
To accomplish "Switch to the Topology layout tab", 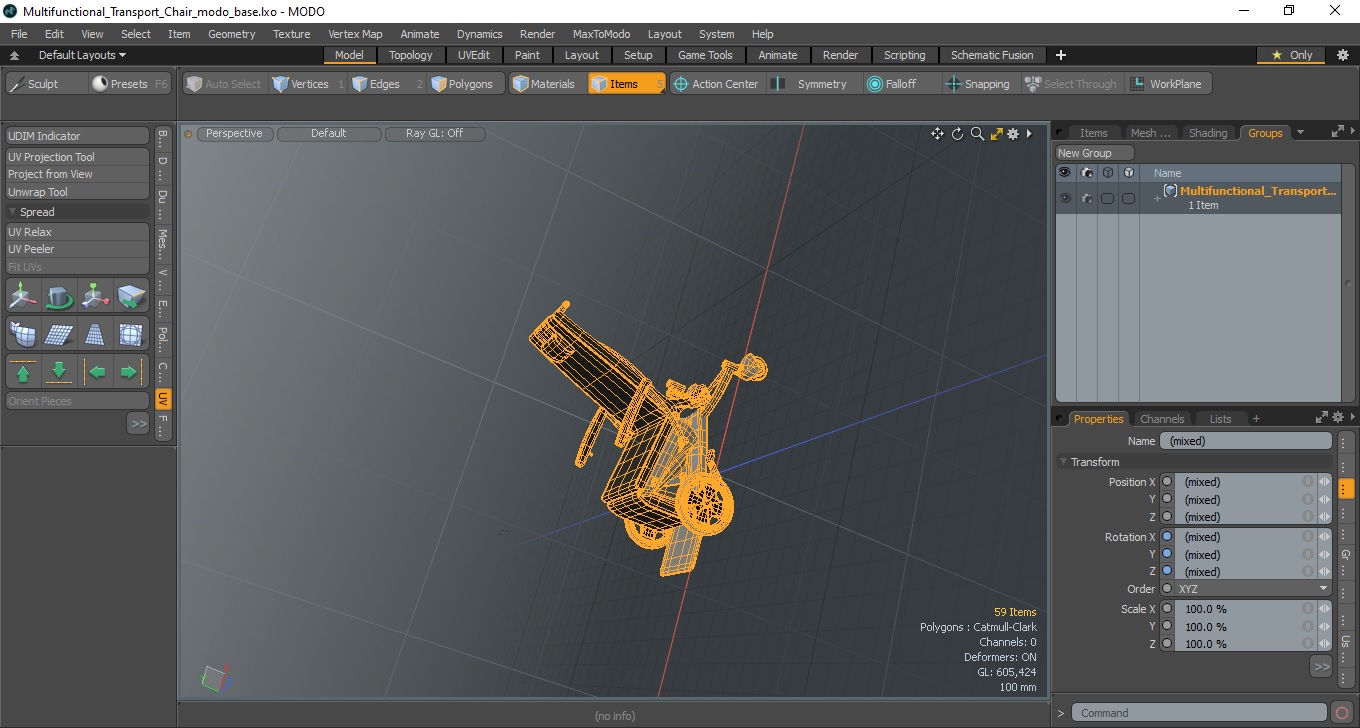I will click(x=411, y=55).
